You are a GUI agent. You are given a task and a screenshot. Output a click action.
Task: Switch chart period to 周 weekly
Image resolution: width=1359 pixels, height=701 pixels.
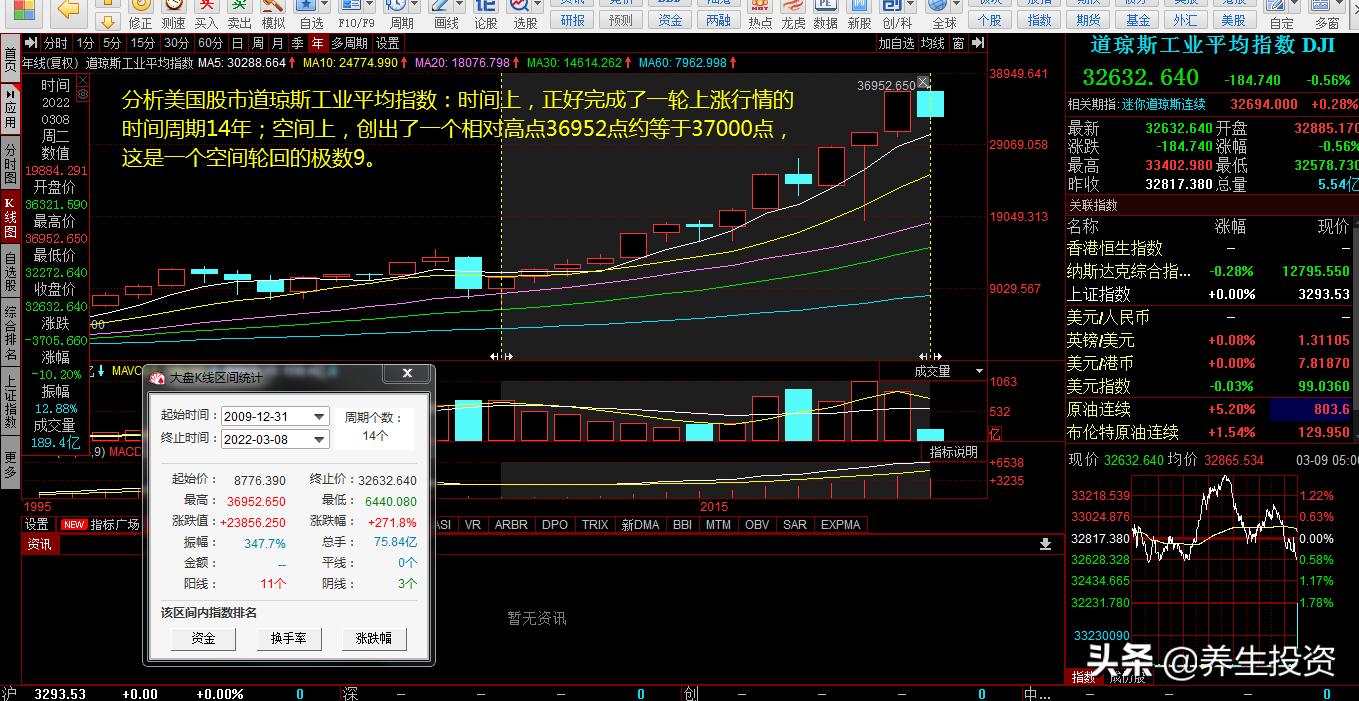[258, 43]
